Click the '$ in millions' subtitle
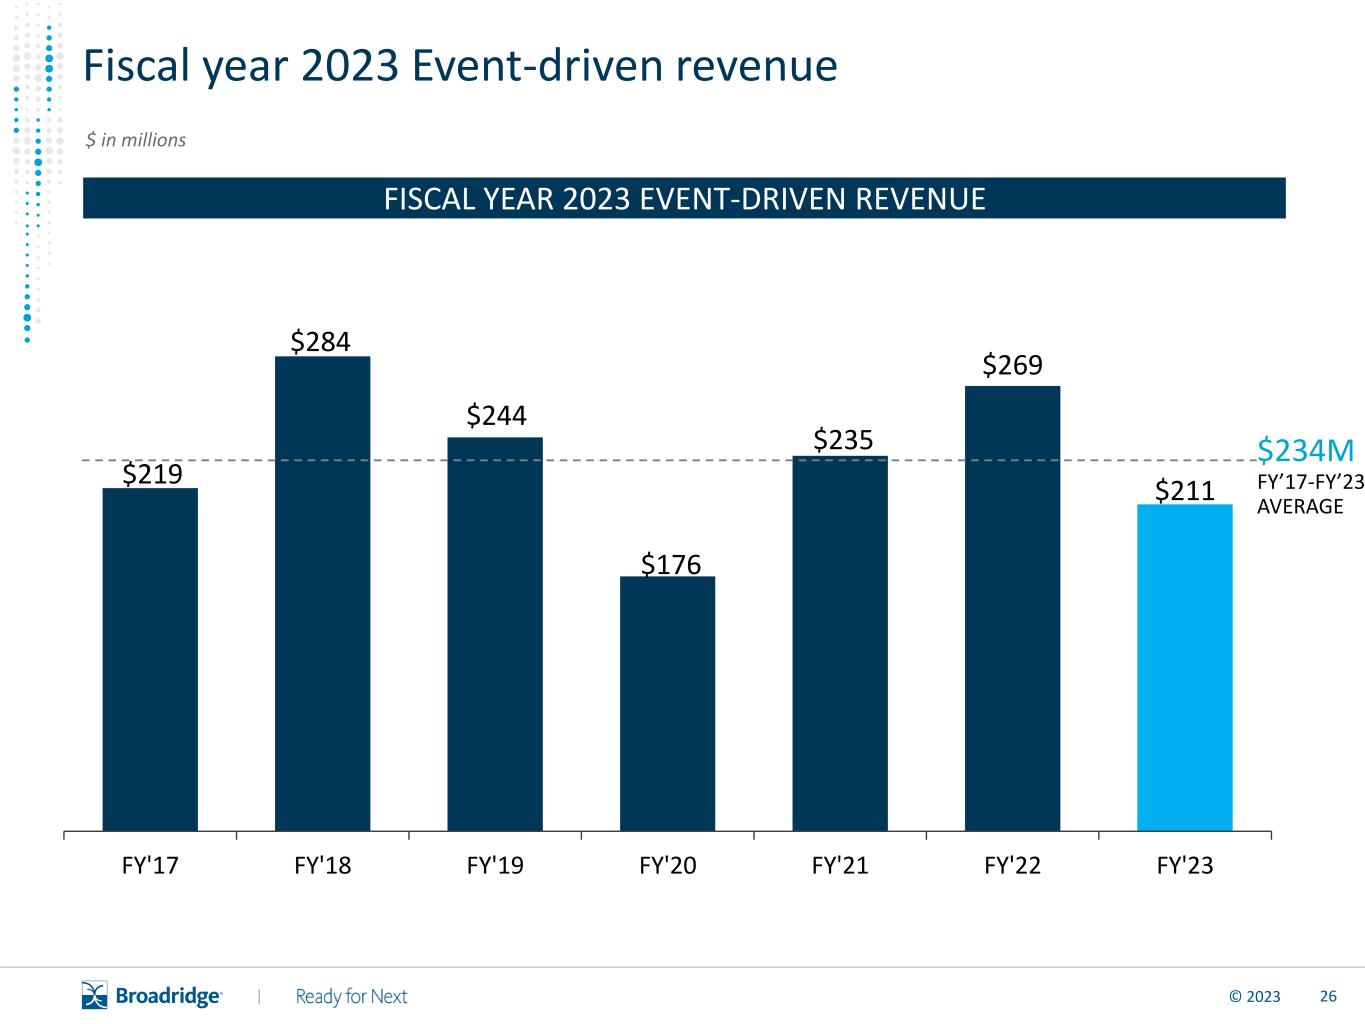1365x1024 pixels. tap(136, 140)
